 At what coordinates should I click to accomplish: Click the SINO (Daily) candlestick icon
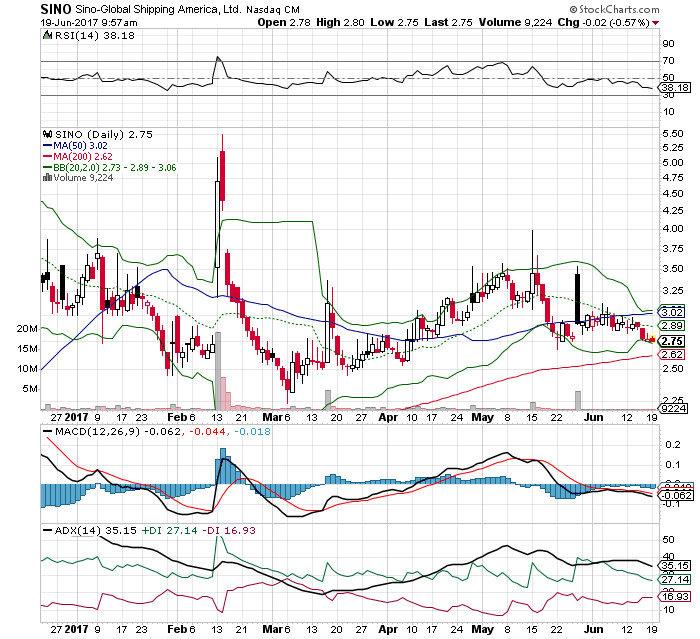click(x=47, y=134)
